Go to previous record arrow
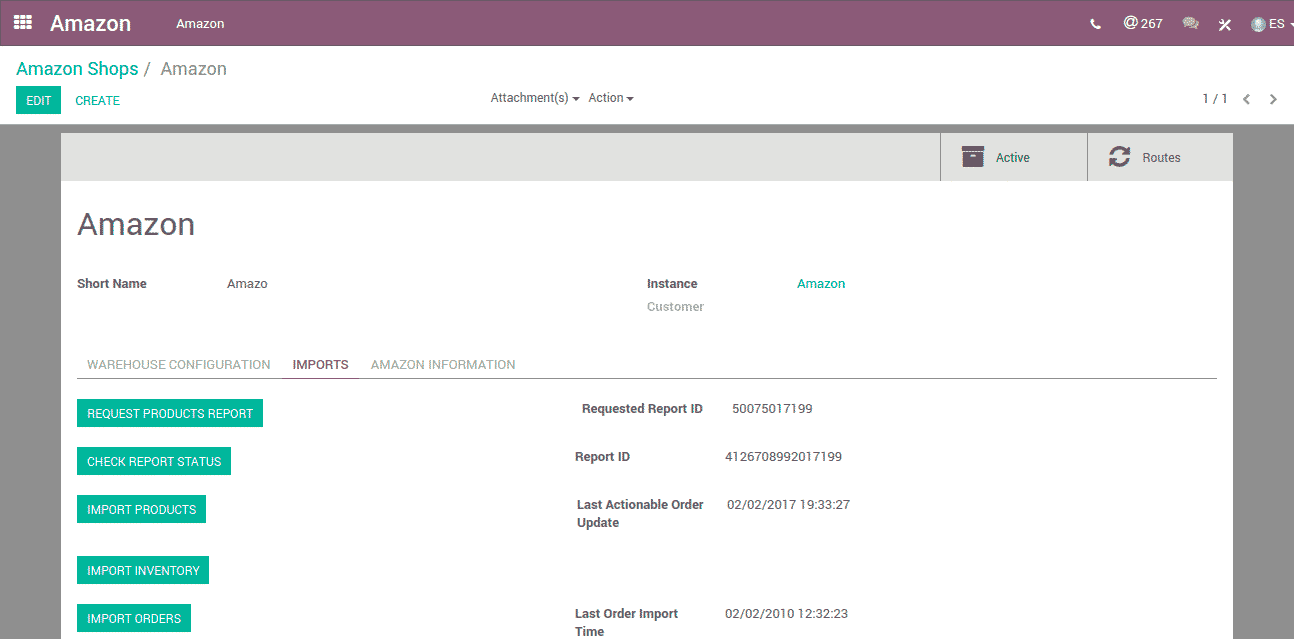This screenshot has height=639, width=1294. click(1246, 99)
